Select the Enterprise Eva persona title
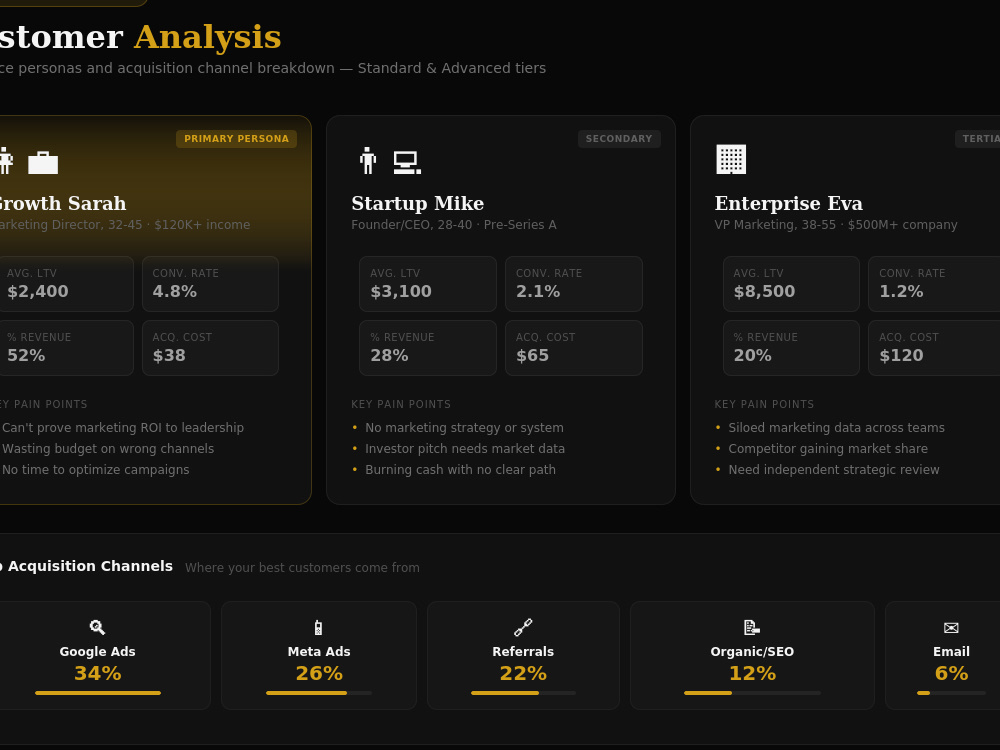 (x=788, y=203)
